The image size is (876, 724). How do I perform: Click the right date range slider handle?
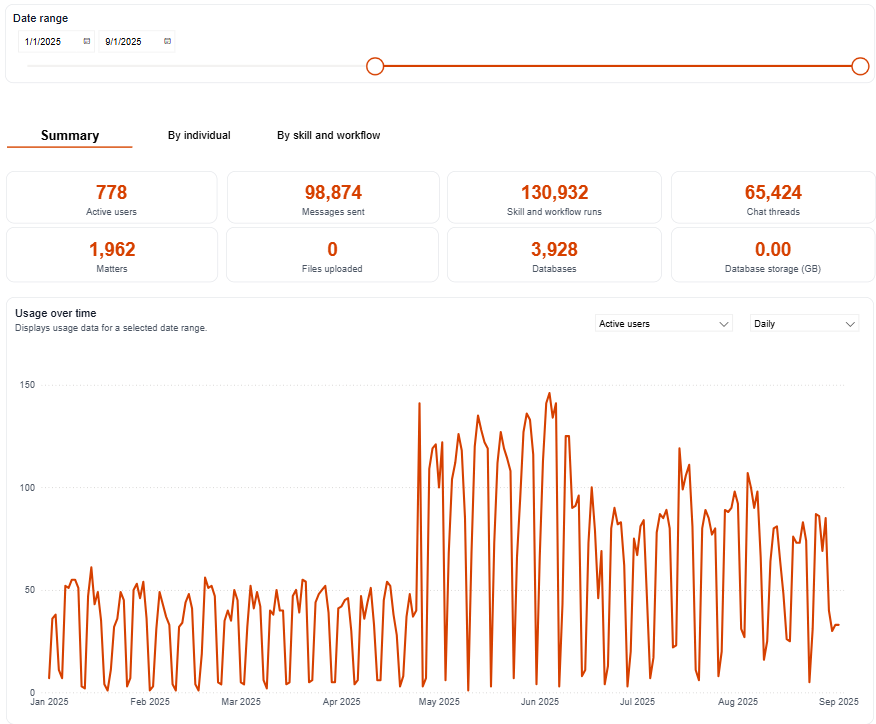pyautogui.click(x=860, y=66)
